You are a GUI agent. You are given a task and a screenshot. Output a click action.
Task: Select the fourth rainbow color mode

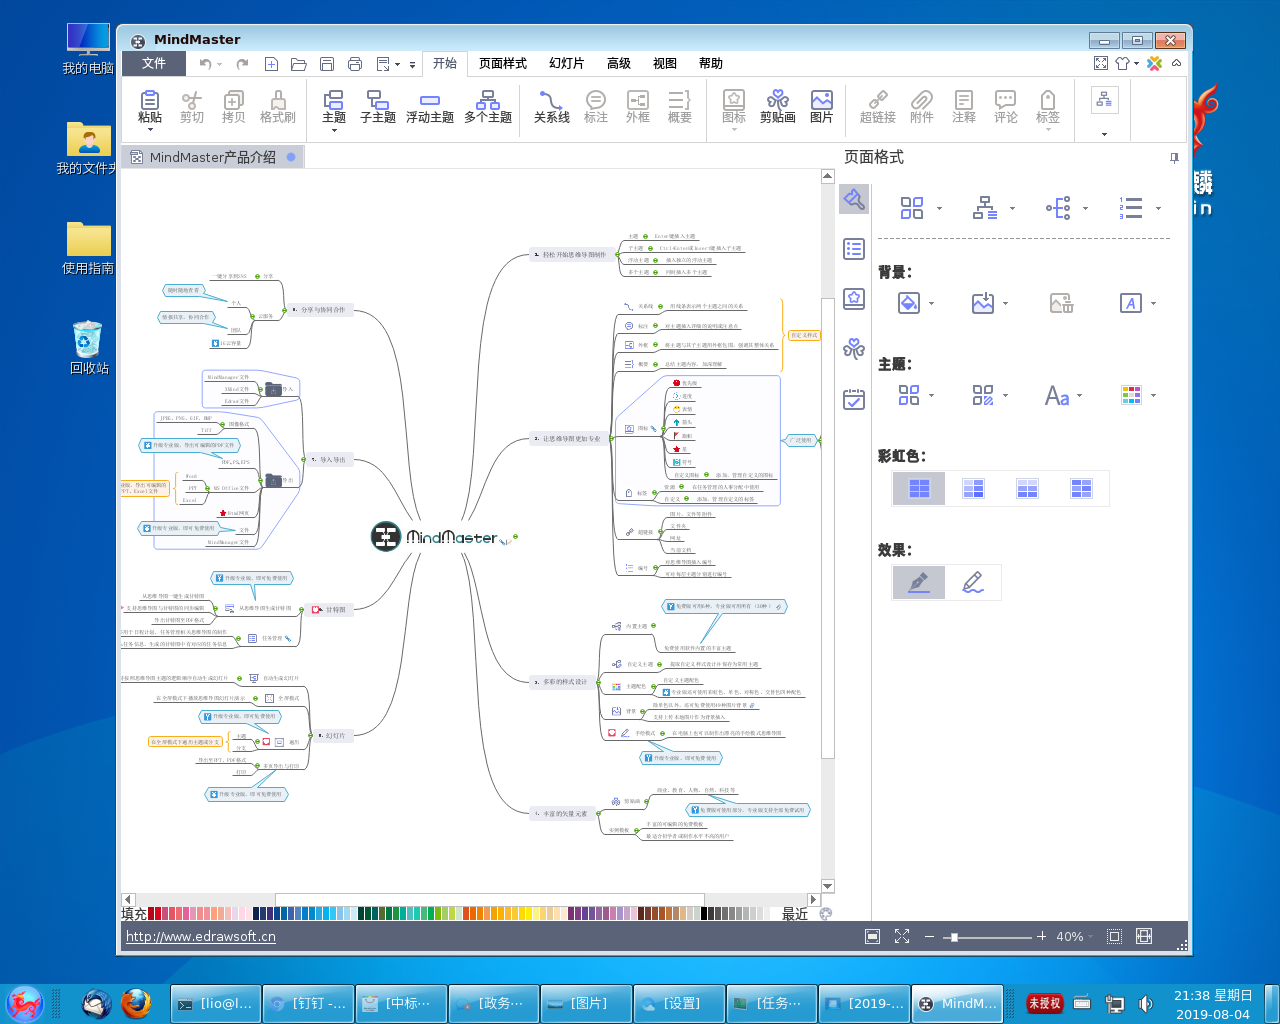point(1081,488)
